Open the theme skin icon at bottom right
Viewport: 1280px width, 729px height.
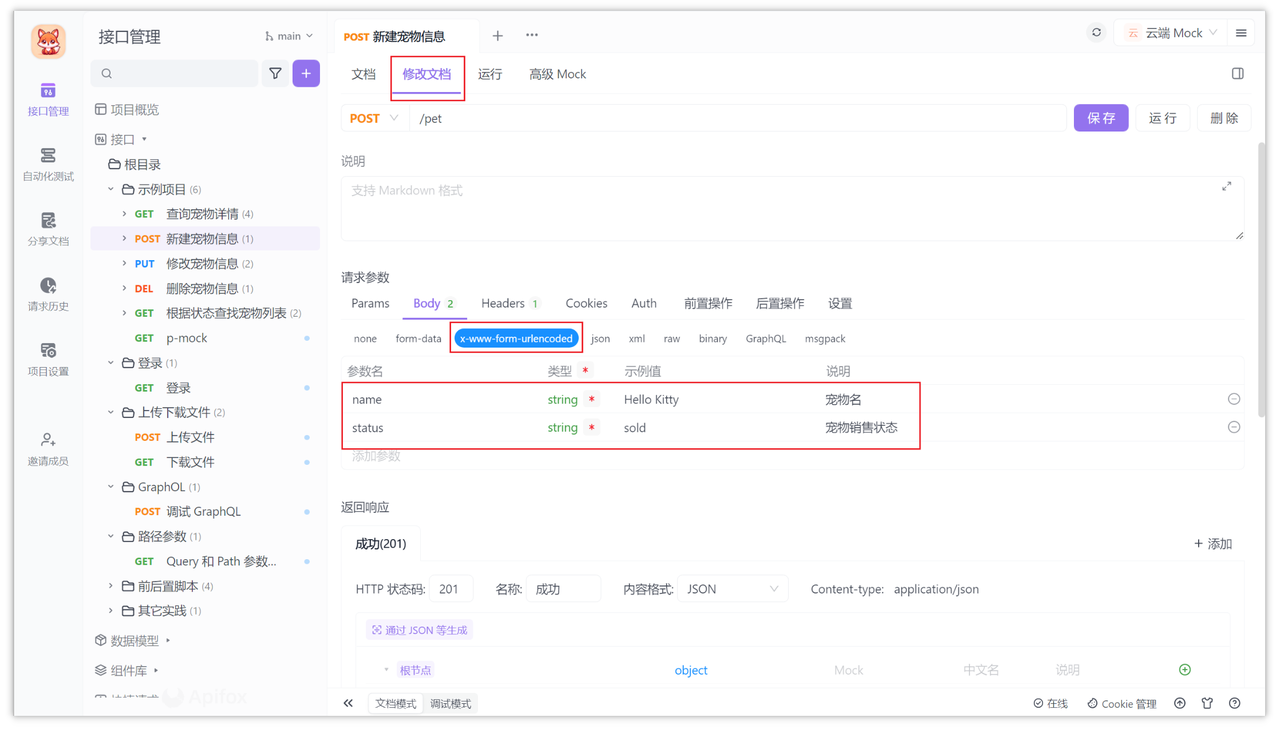click(x=1207, y=703)
